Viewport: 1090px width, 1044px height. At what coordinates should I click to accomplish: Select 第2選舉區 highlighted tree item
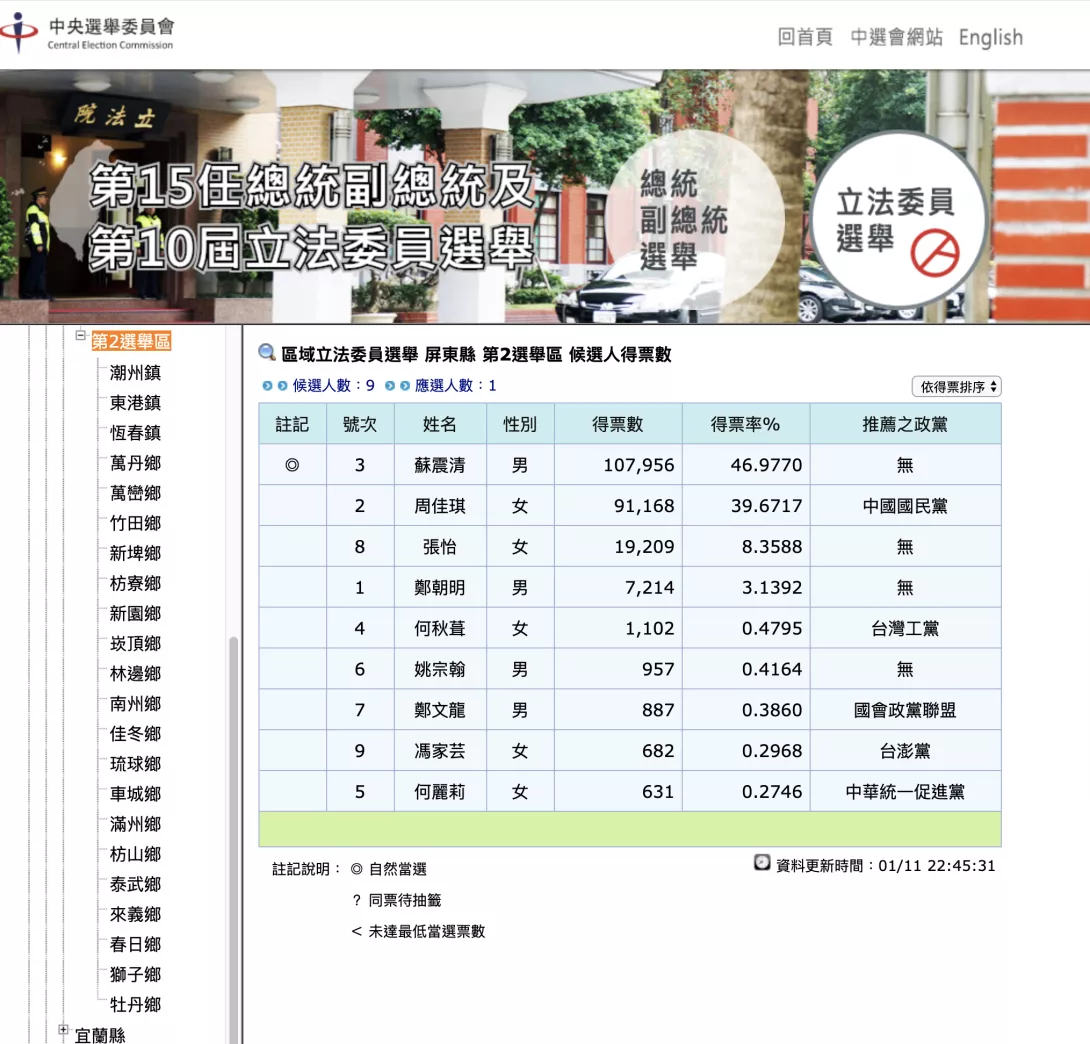point(131,342)
